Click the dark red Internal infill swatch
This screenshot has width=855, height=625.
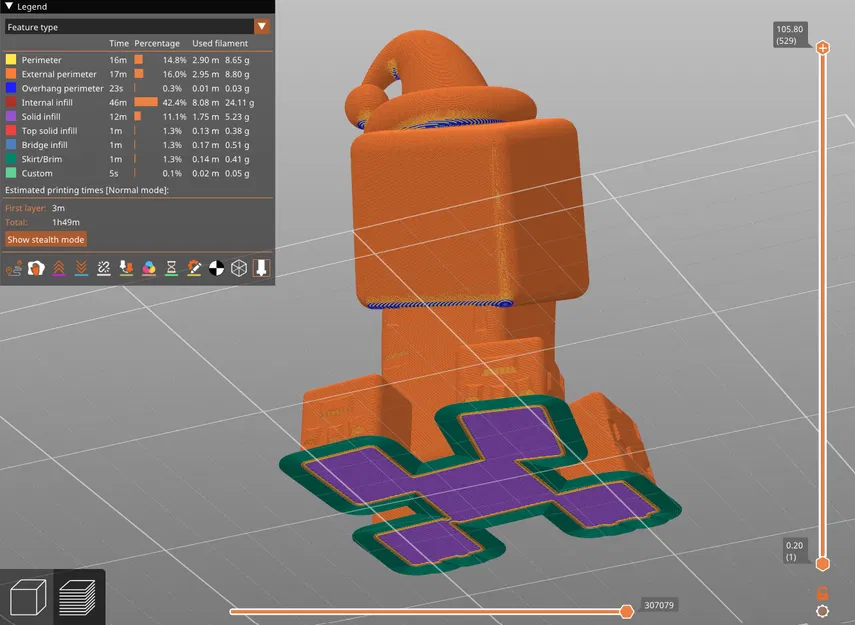pyautogui.click(x=11, y=102)
